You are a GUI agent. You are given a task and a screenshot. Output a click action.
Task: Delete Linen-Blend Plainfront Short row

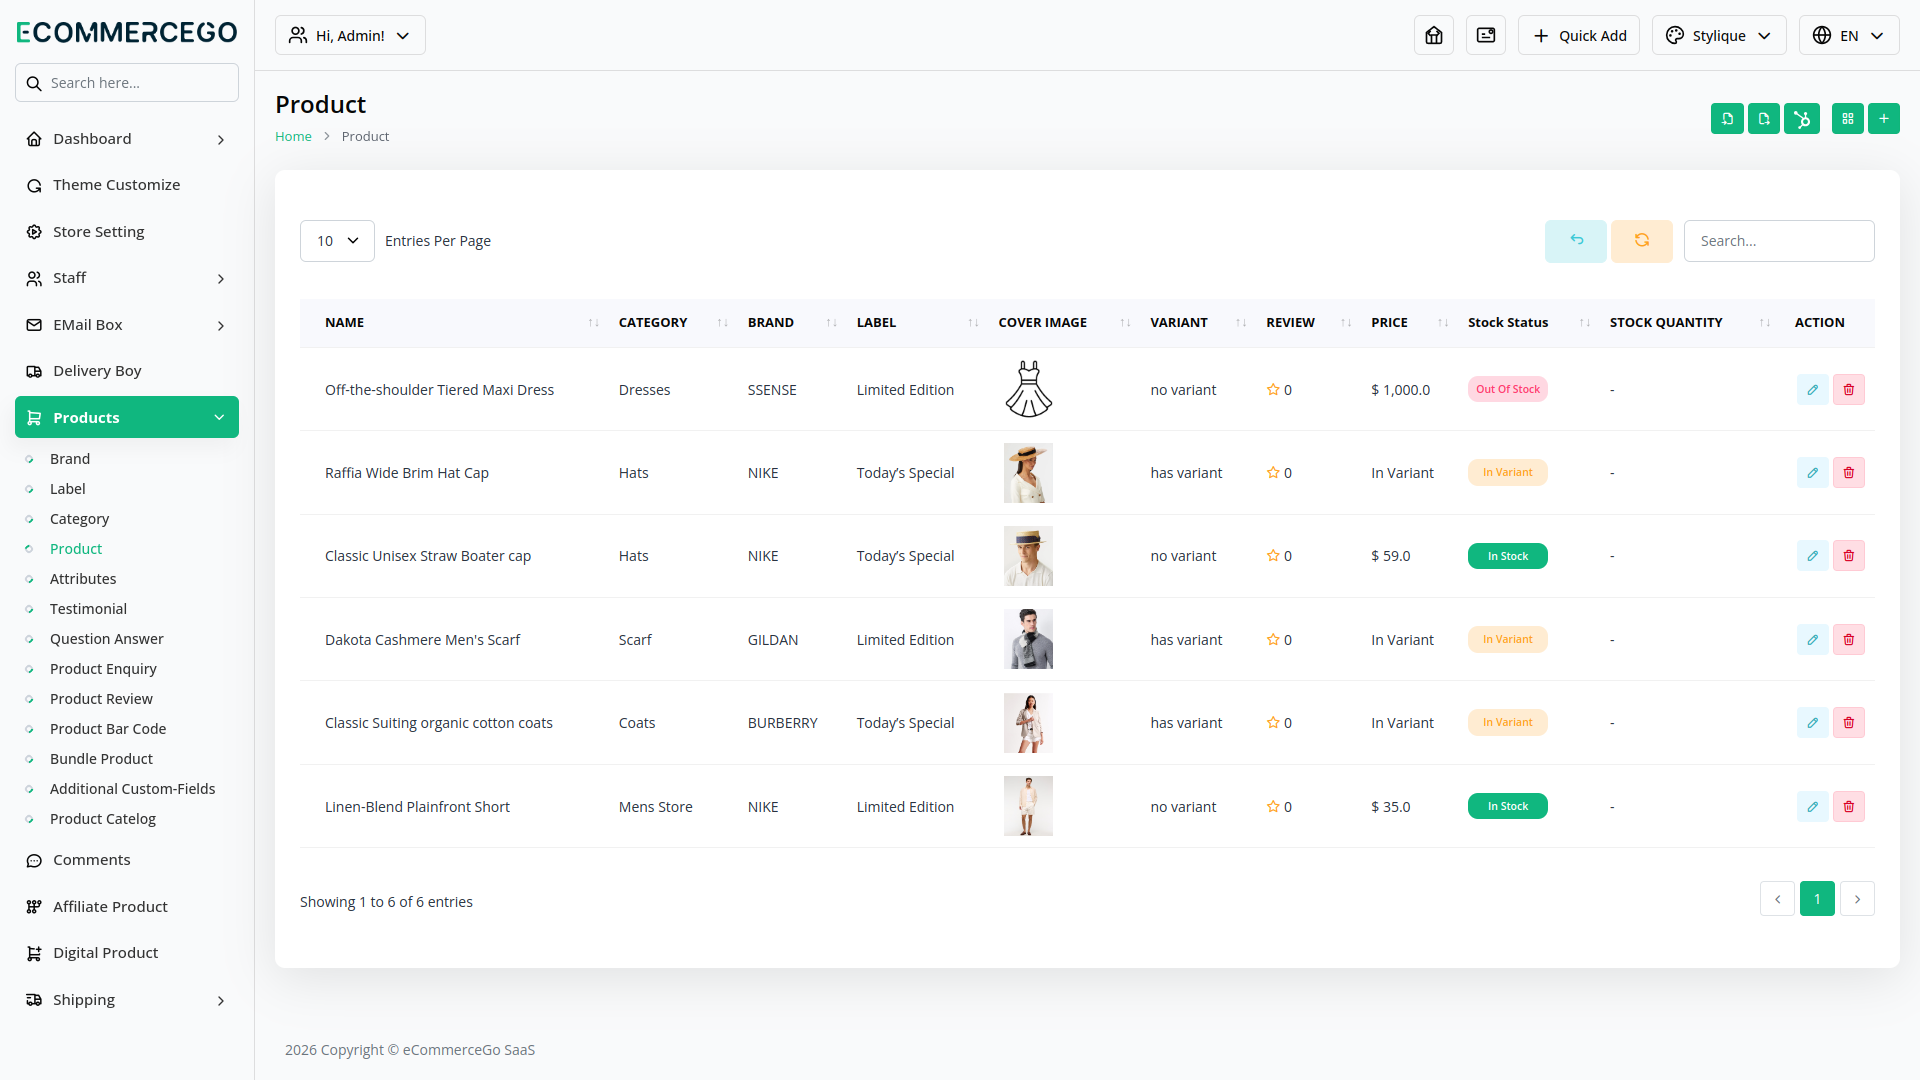1848,806
